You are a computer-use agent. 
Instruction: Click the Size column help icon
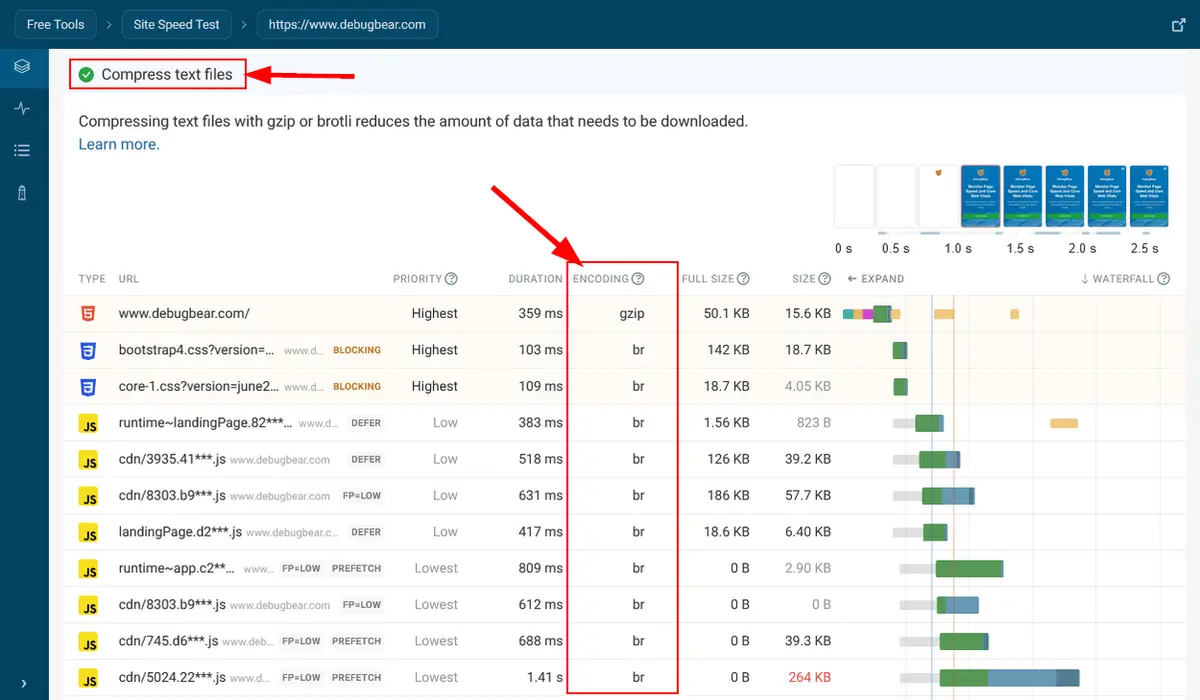pyautogui.click(x=824, y=279)
